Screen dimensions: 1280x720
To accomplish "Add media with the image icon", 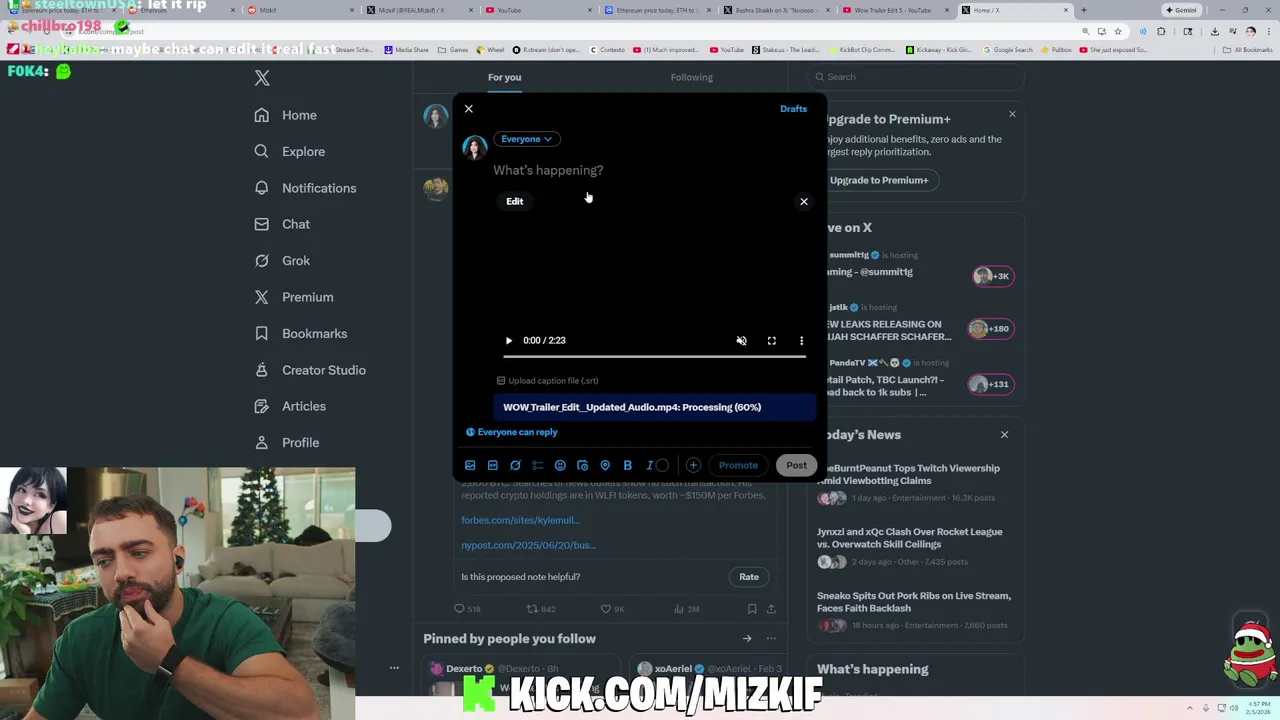I will (470, 465).
